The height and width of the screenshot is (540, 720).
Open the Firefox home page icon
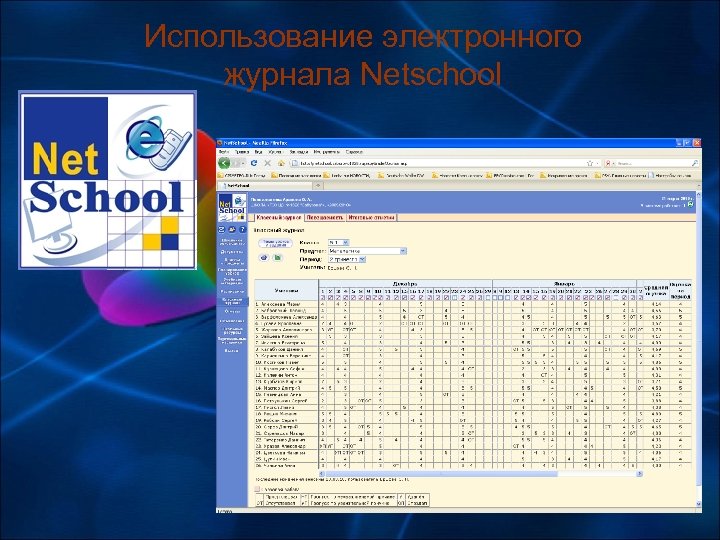point(281,163)
